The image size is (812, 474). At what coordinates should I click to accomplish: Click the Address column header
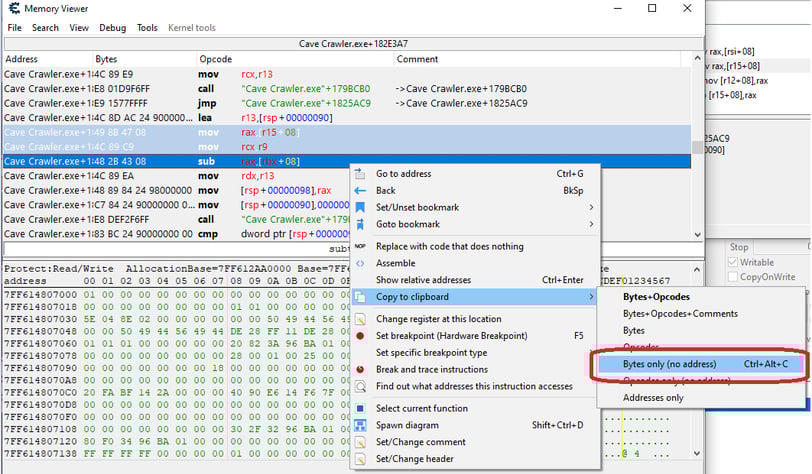point(48,59)
